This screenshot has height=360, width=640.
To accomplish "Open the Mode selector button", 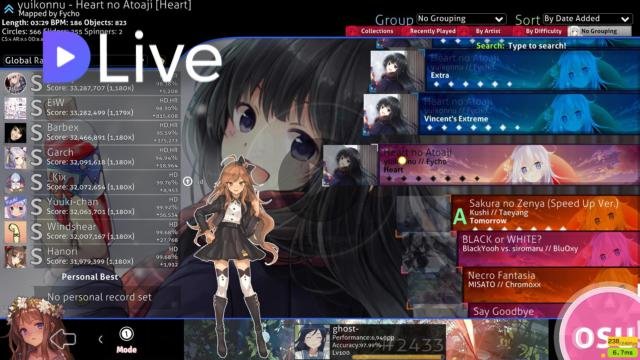I will pos(126,340).
